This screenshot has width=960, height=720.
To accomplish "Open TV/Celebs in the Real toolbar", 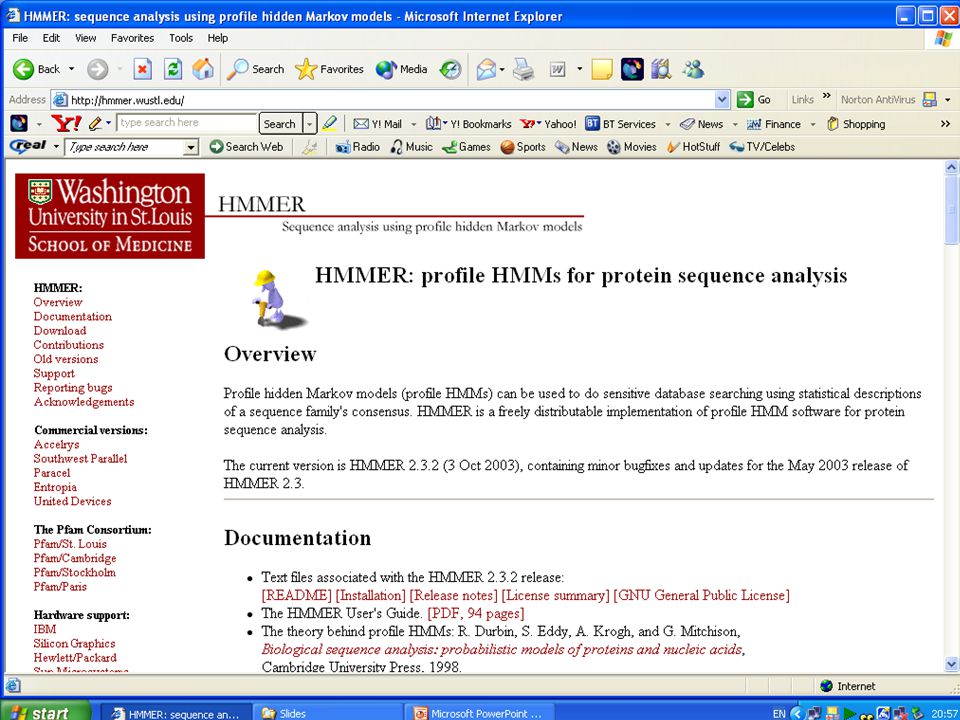I will pyautogui.click(x=762, y=147).
